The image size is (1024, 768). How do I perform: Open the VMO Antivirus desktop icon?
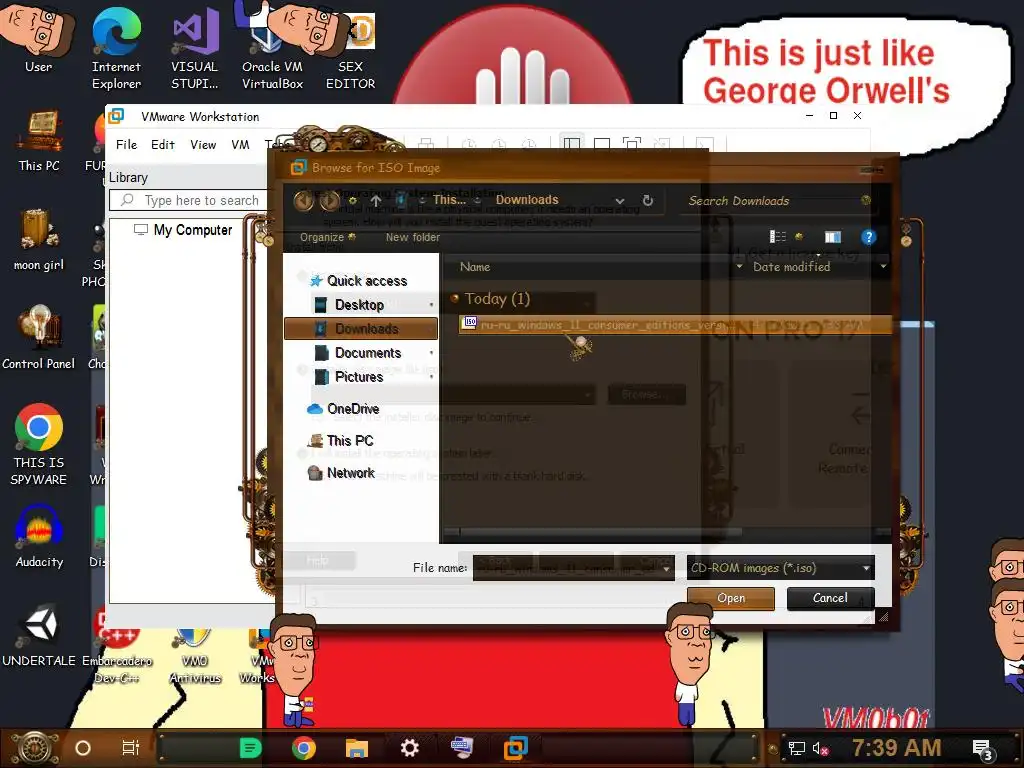click(195, 654)
